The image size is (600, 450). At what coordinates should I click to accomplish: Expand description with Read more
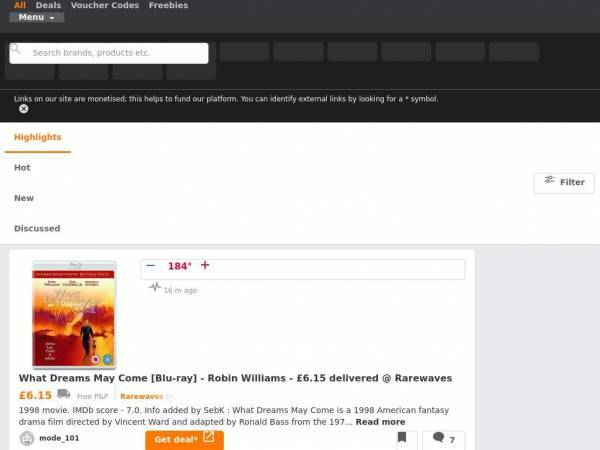pos(380,422)
